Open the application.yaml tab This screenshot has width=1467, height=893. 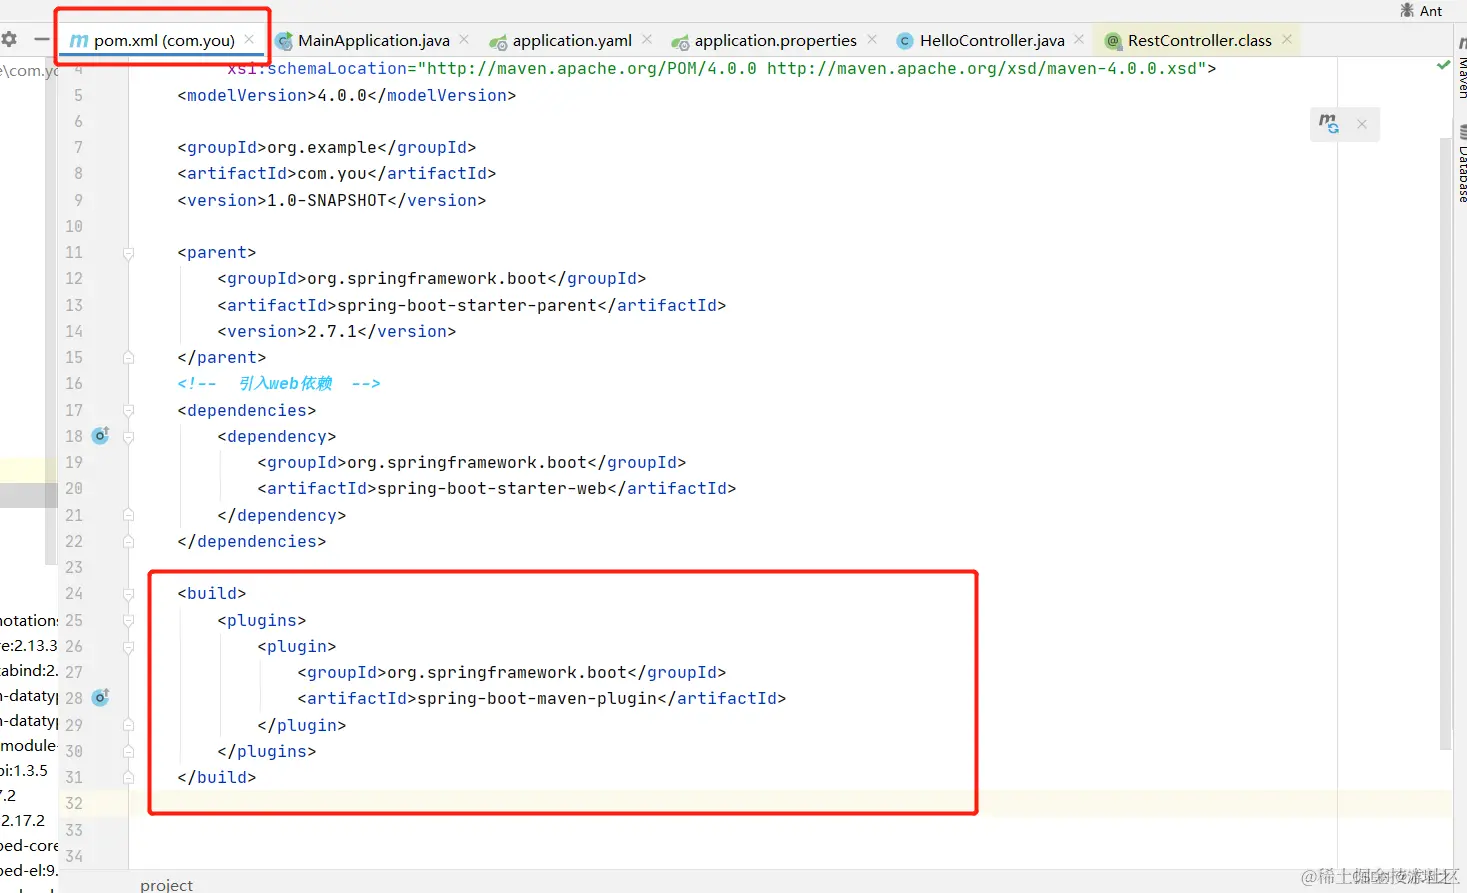pyautogui.click(x=571, y=41)
